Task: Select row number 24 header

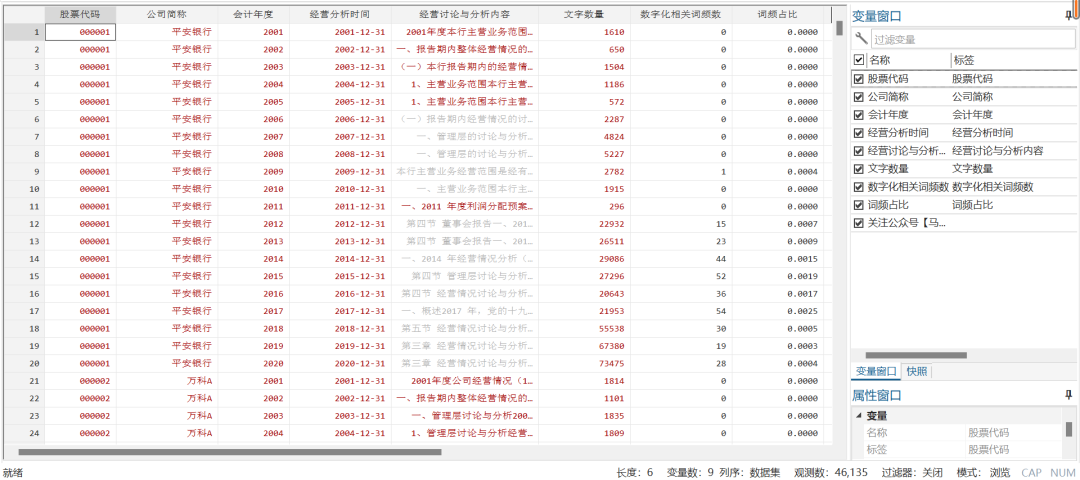Action: tap(23, 433)
